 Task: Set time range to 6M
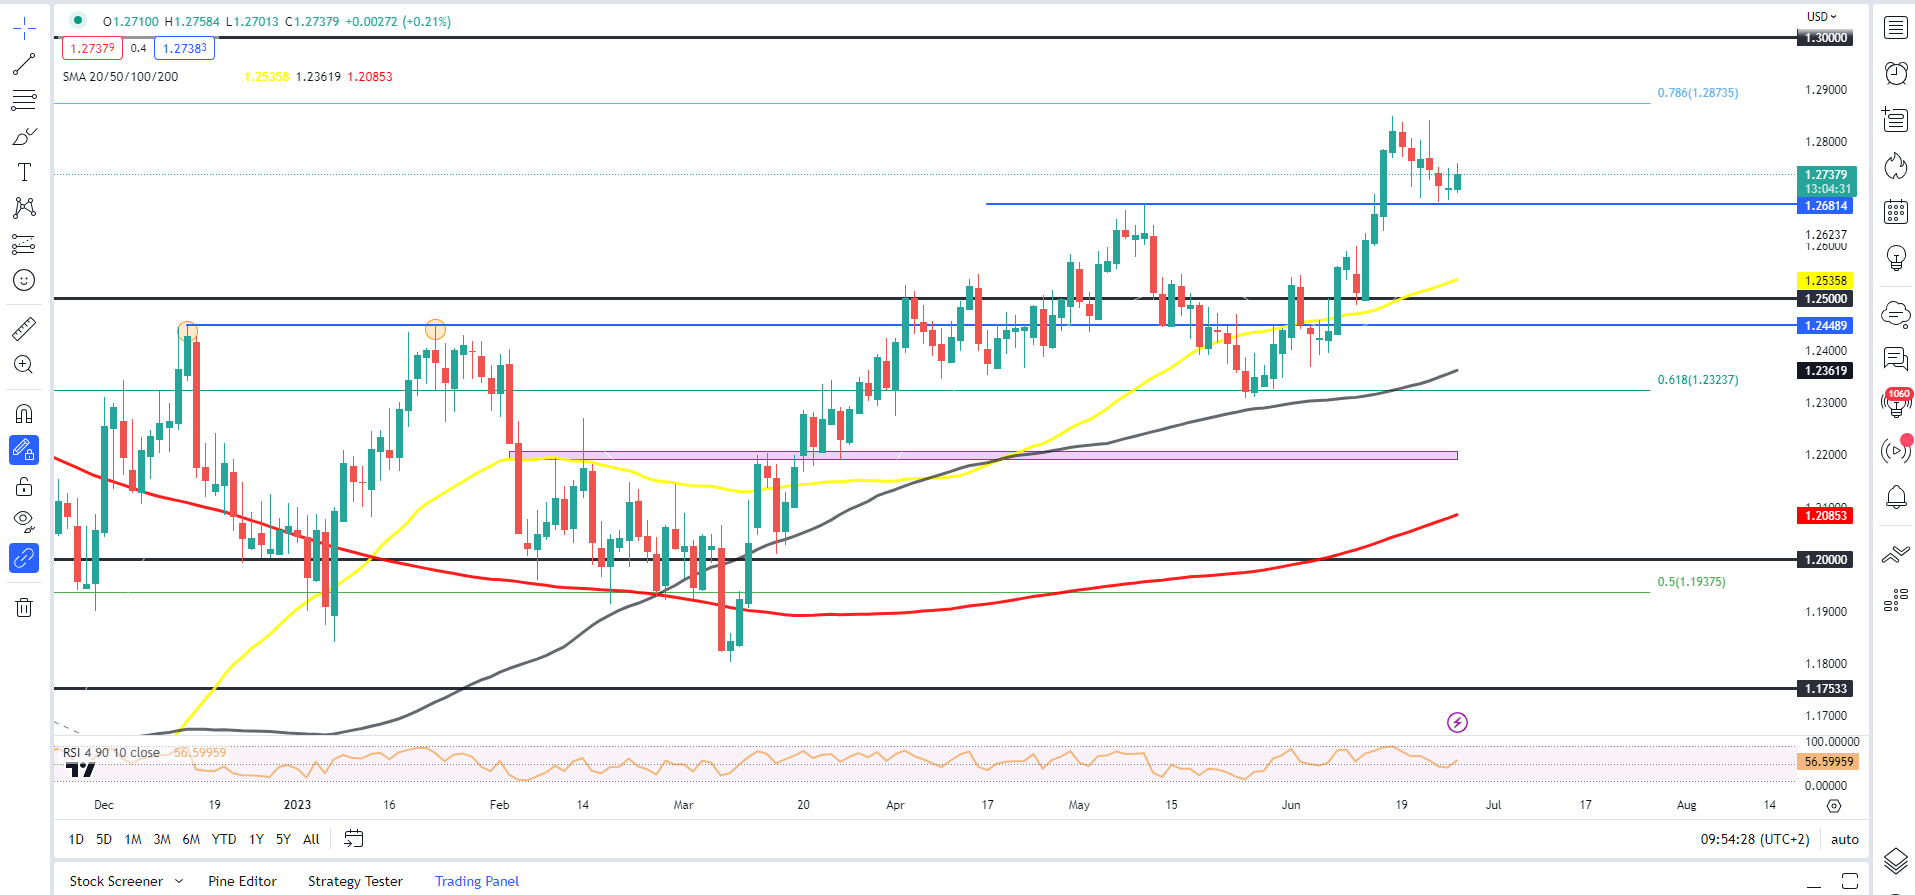(x=191, y=839)
